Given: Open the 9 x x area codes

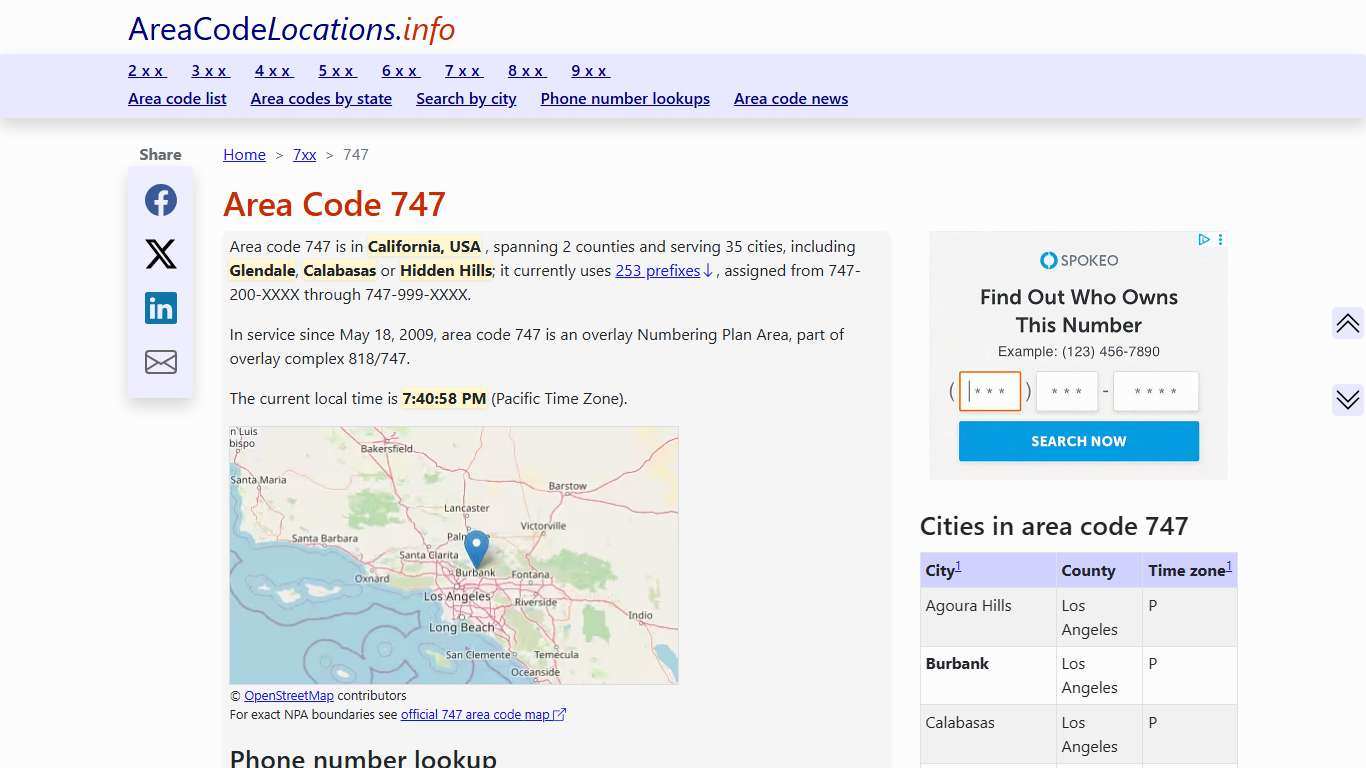Looking at the screenshot, I should (x=590, y=71).
